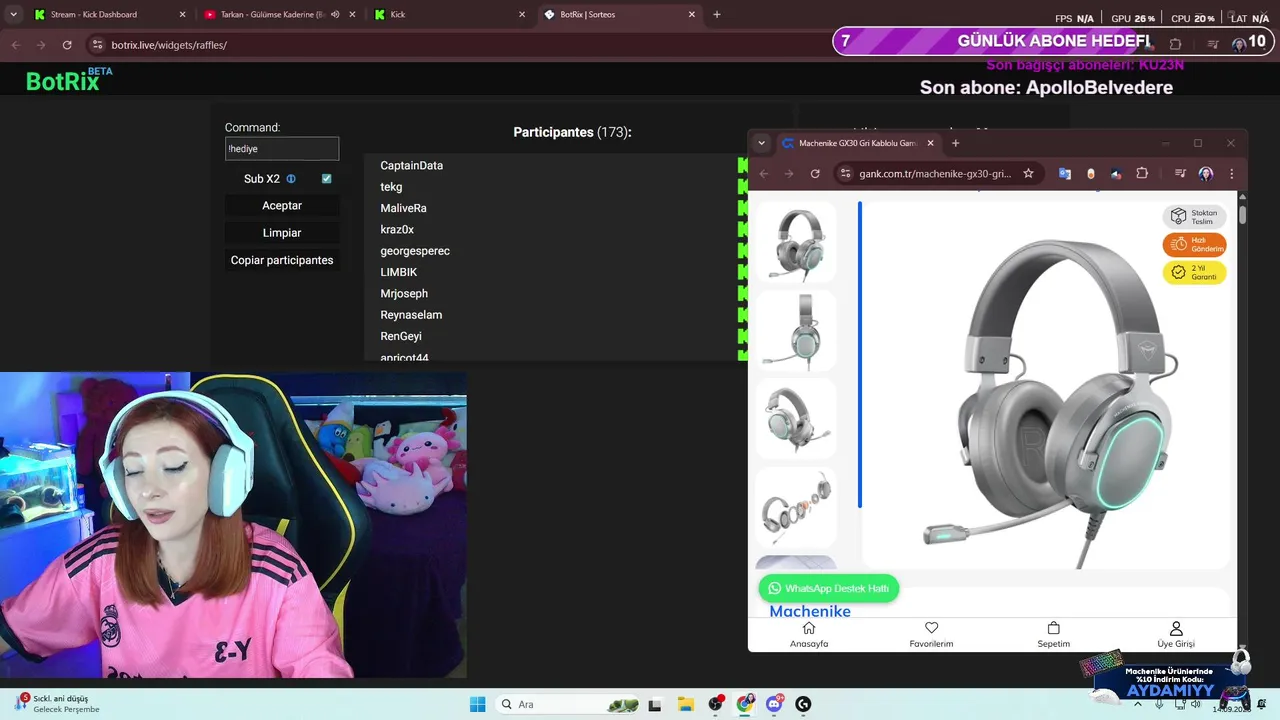Close the BotRix | Sorteos tab

[692, 15]
